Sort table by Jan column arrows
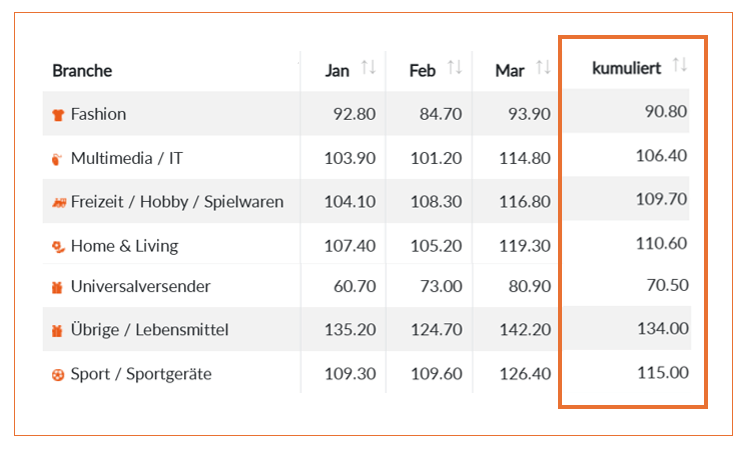 point(368,67)
